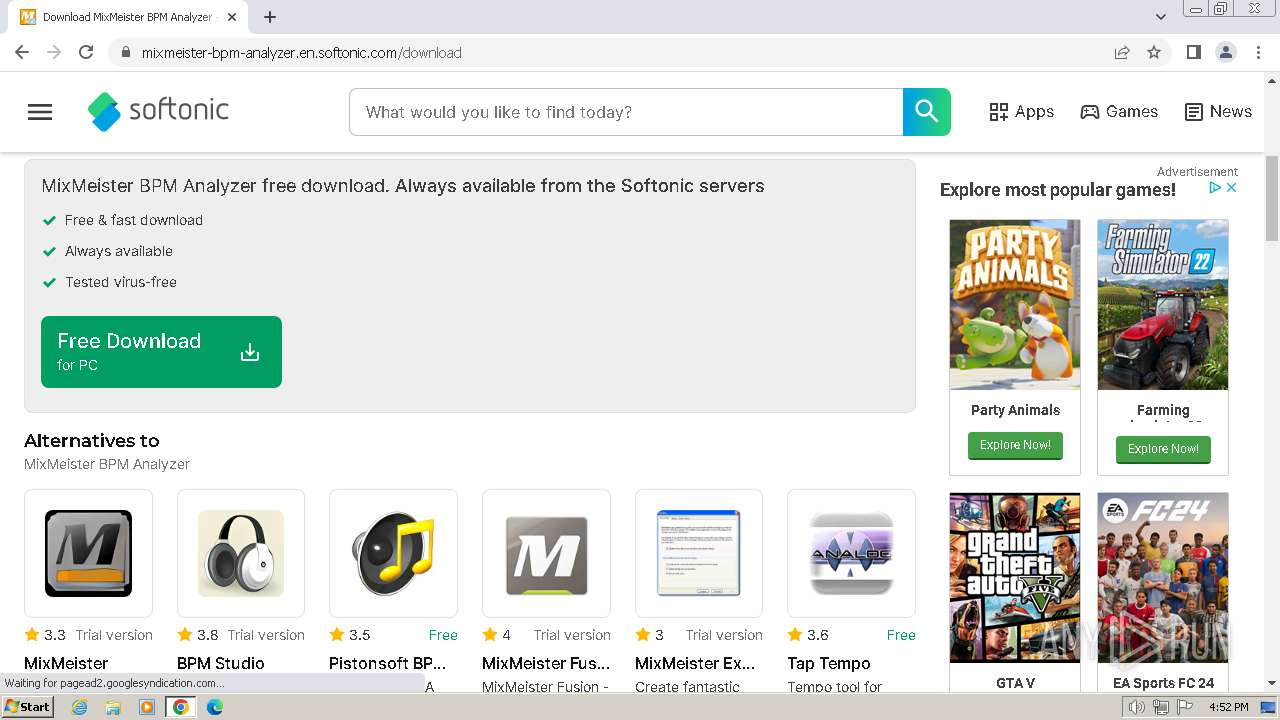
Task: Bookmark the page with the star icon
Action: click(x=1154, y=53)
